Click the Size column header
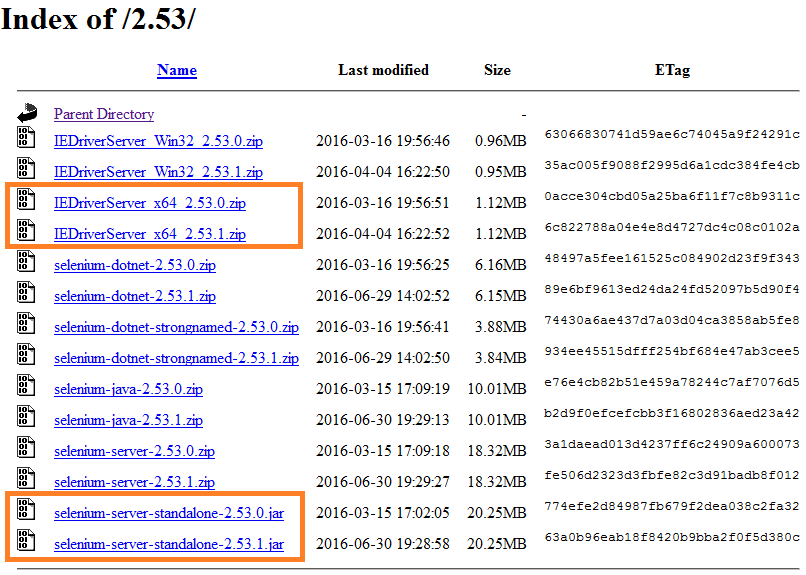 [x=497, y=70]
